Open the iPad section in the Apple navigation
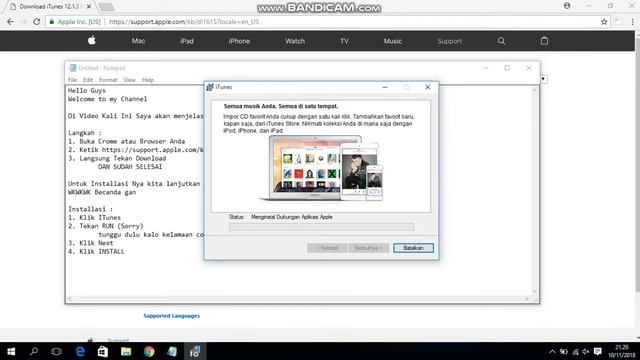This screenshot has width=640, height=360. (187, 41)
